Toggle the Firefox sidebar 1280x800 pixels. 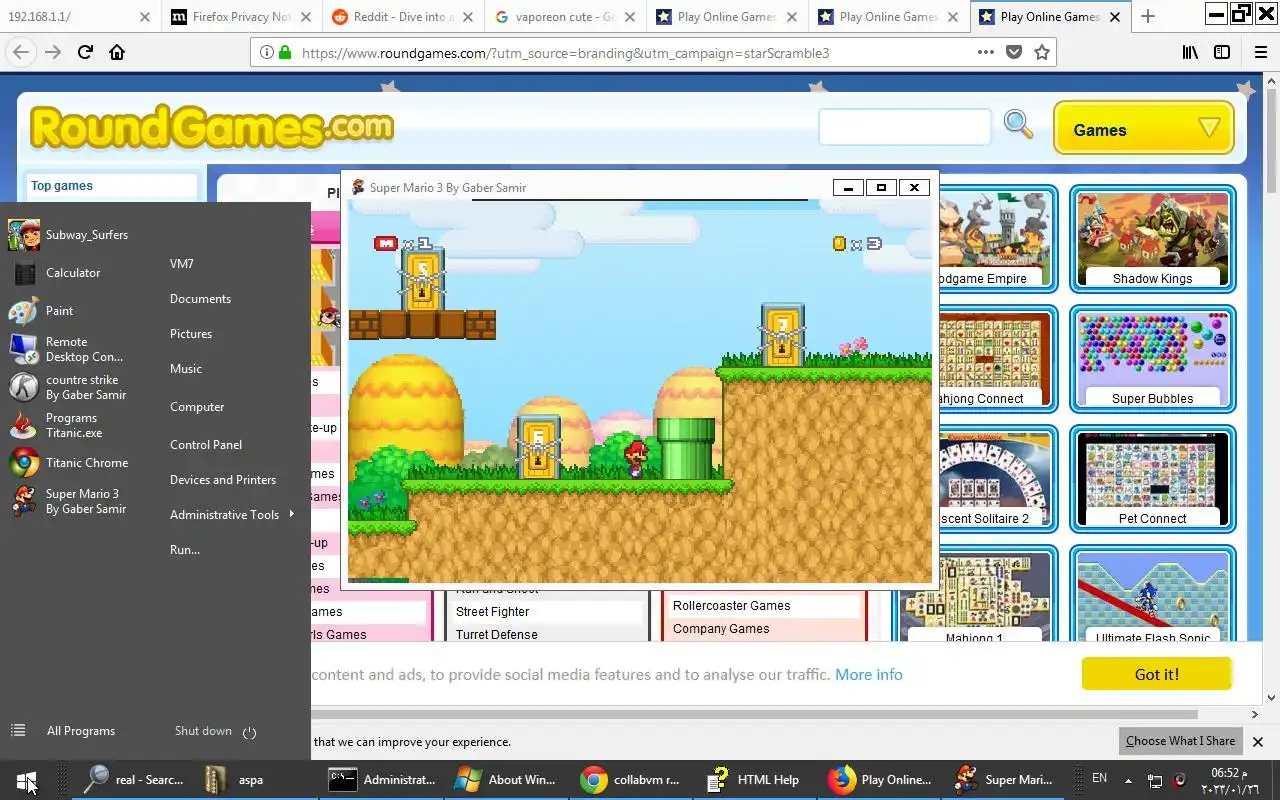pyautogui.click(x=1222, y=53)
